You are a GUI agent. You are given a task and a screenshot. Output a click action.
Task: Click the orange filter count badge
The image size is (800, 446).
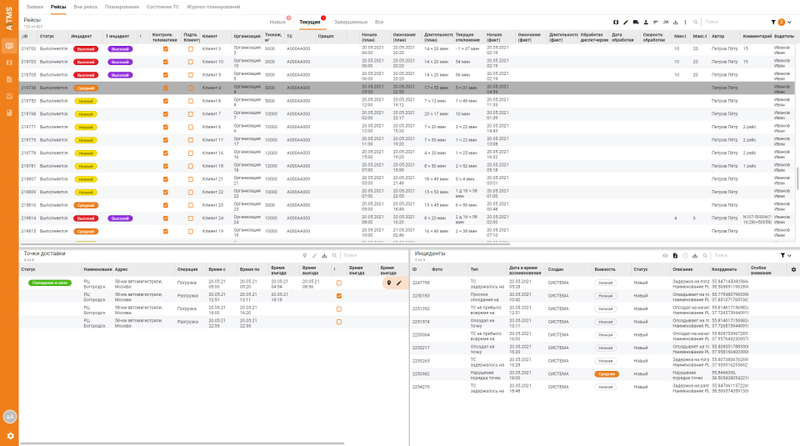tap(781, 22)
